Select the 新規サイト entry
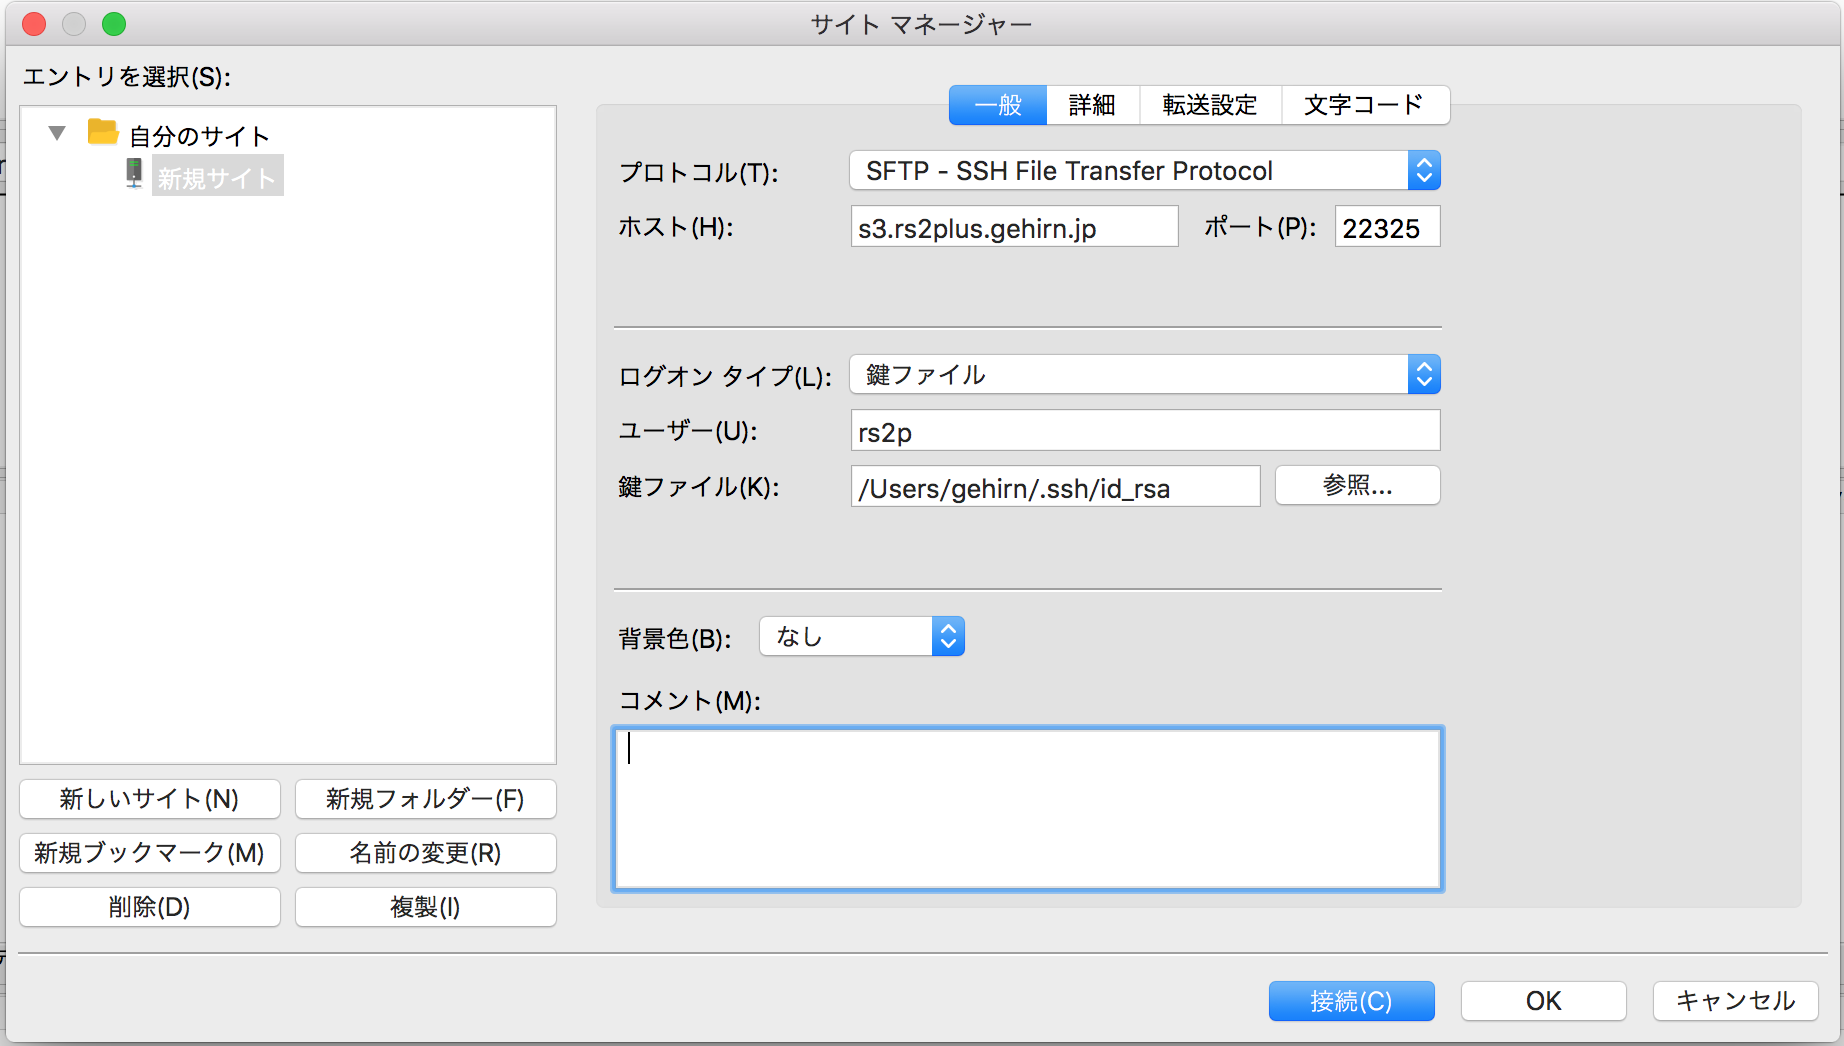This screenshot has height=1046, width=1844. 216,177
